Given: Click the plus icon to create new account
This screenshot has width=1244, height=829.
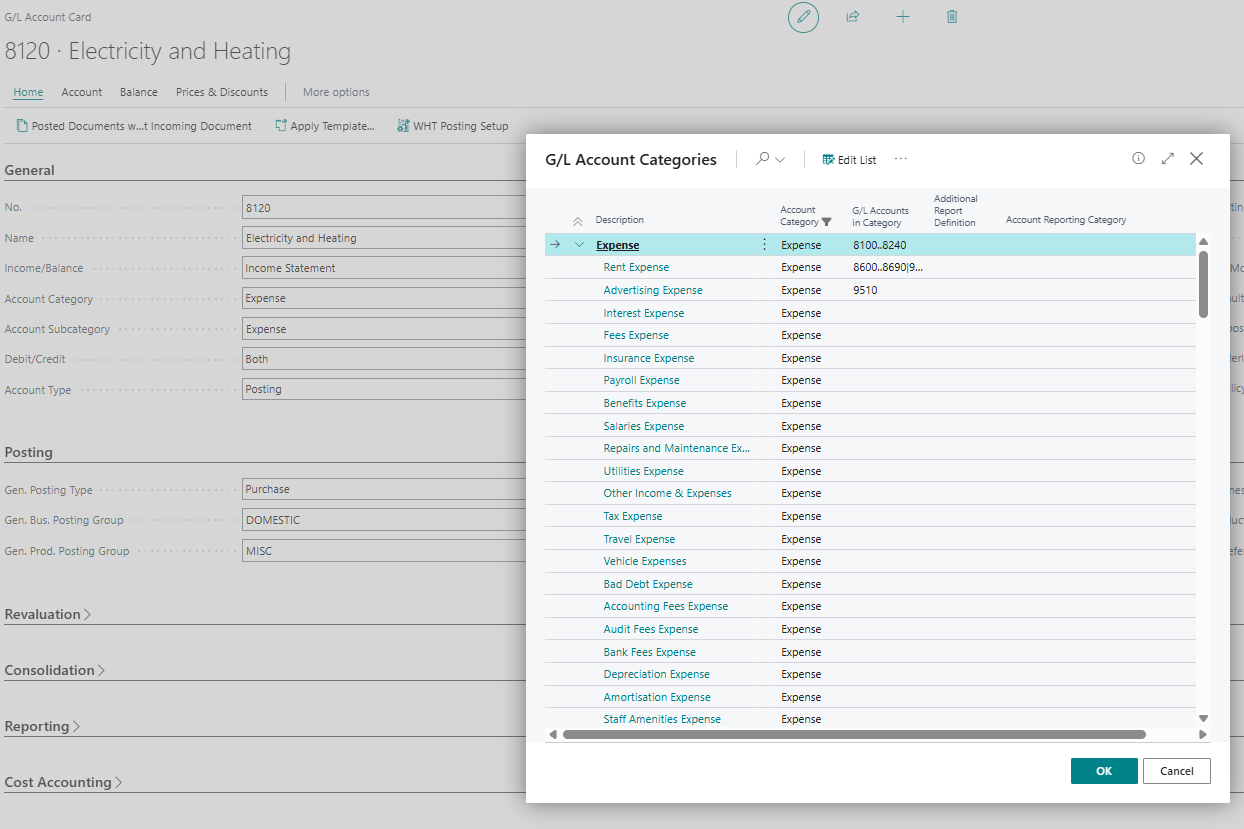Looking at the screenshot, I should pos(903,17).
